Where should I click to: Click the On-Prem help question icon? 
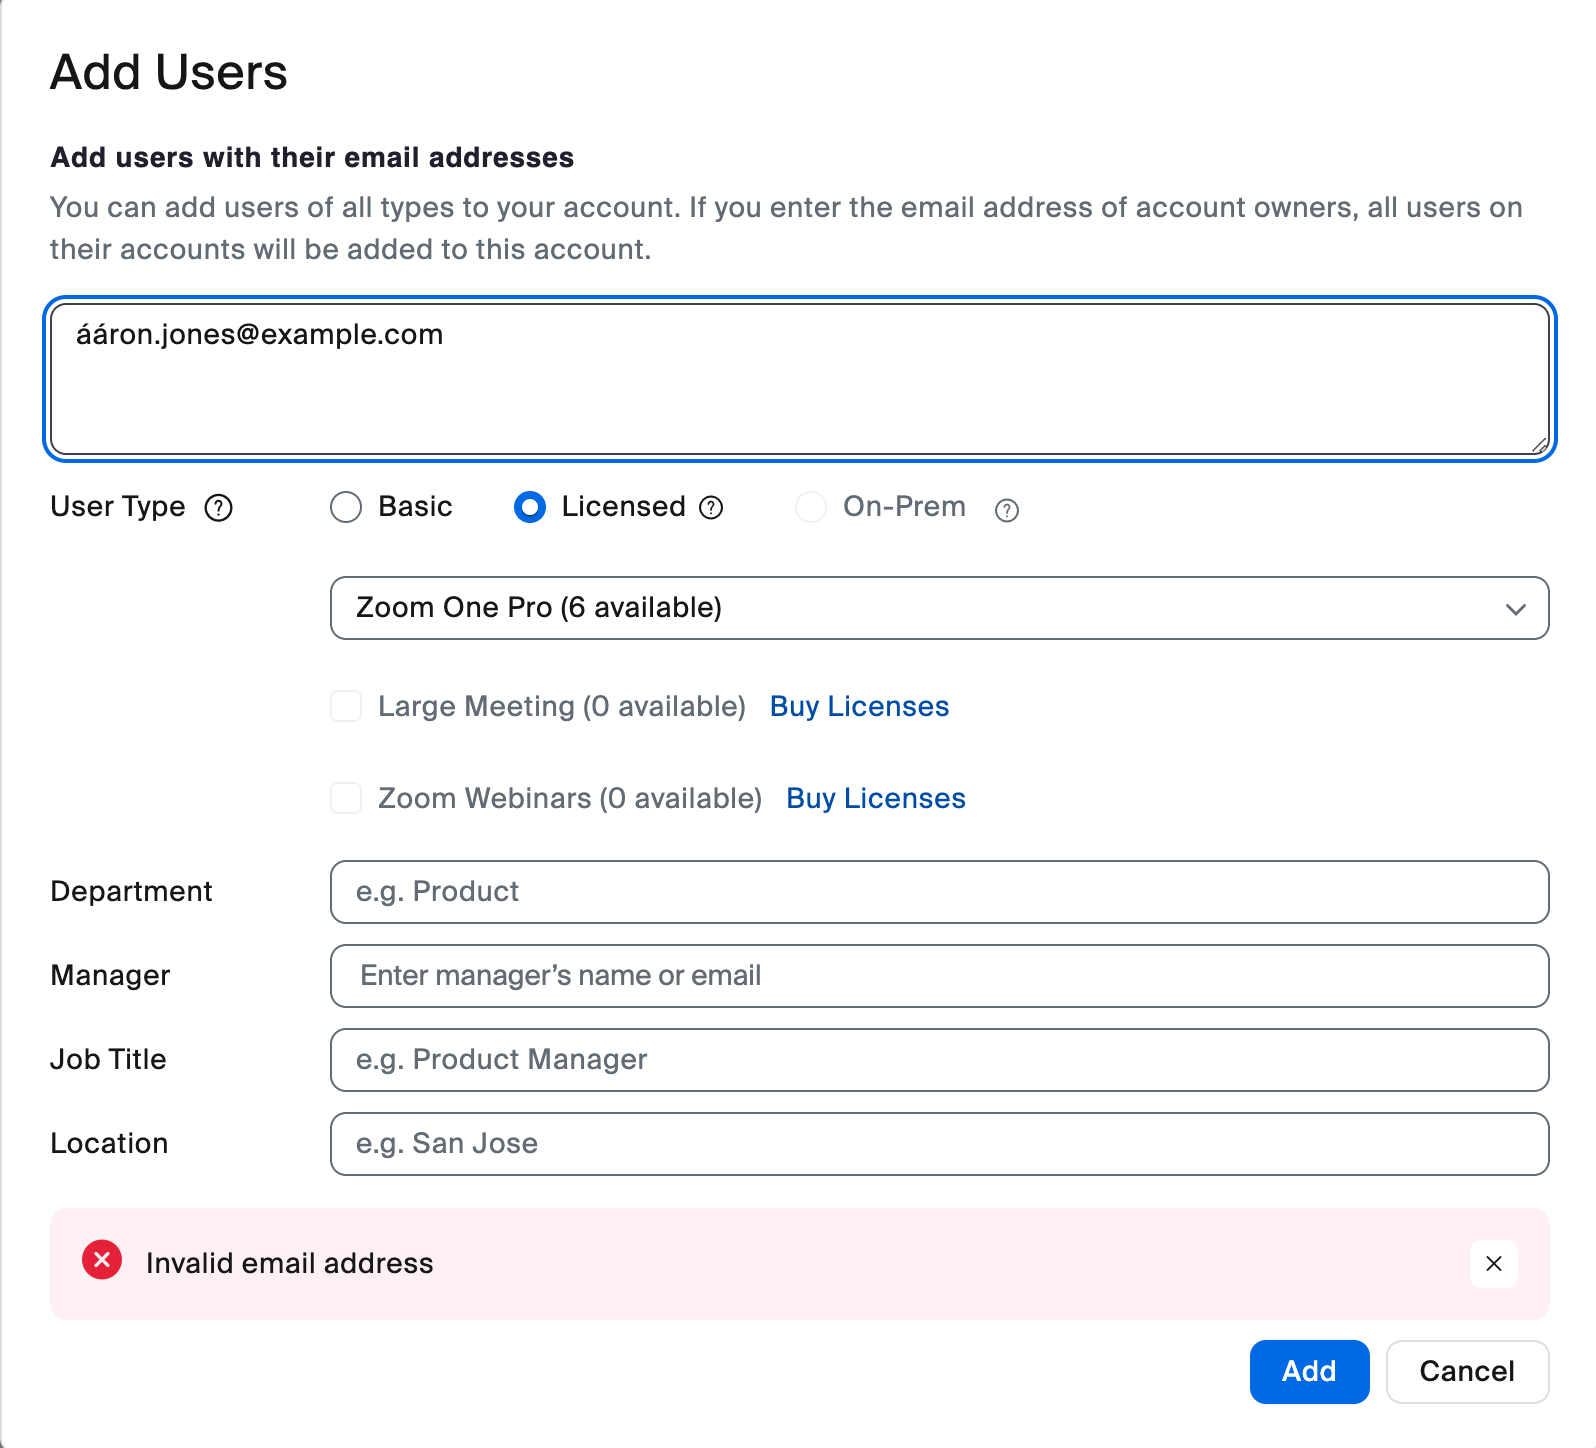pos(1007,510)
